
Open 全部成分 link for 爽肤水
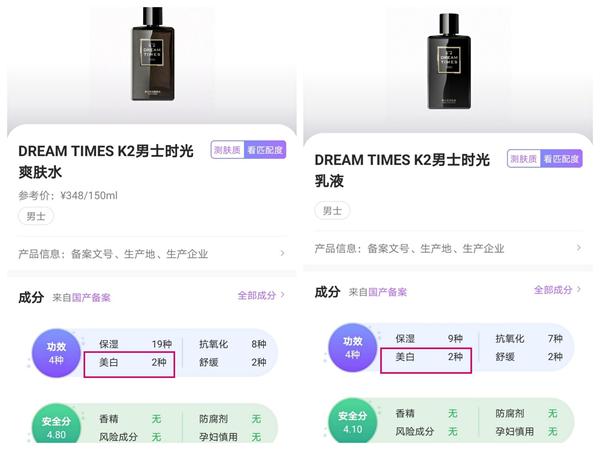(261, 295)
